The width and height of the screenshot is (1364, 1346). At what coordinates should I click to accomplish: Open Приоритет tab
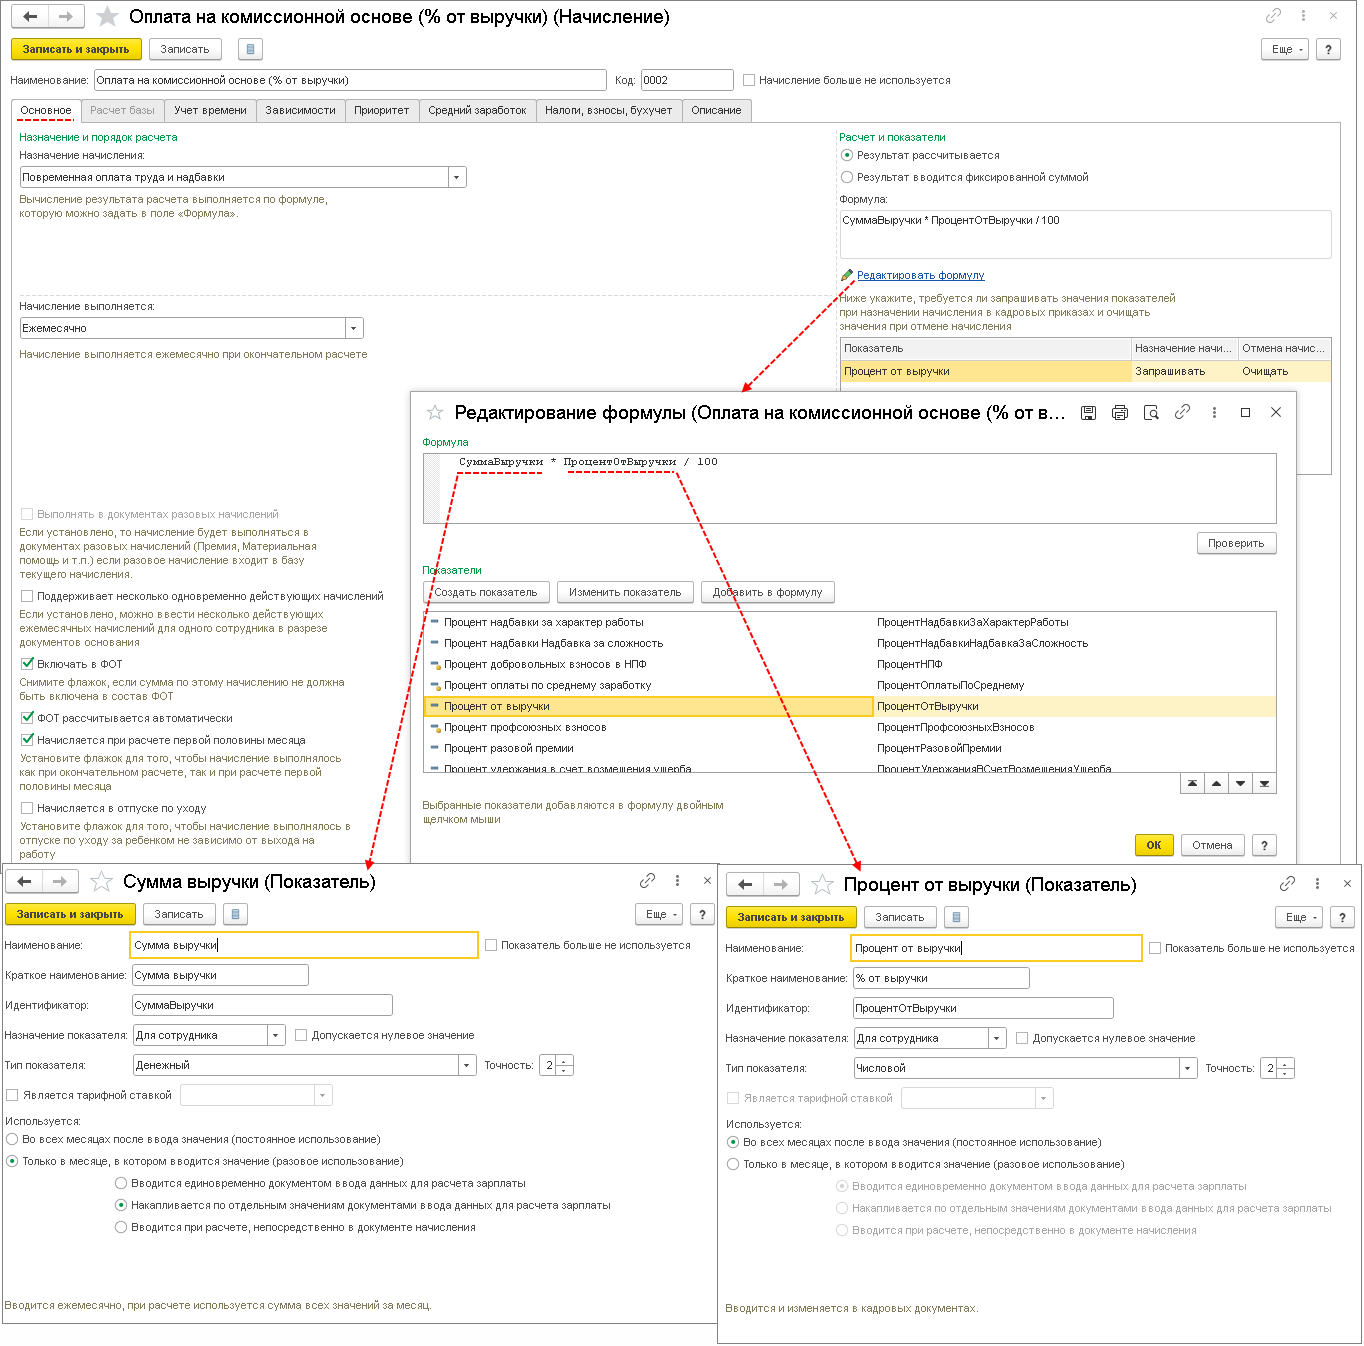click(382, 110)
